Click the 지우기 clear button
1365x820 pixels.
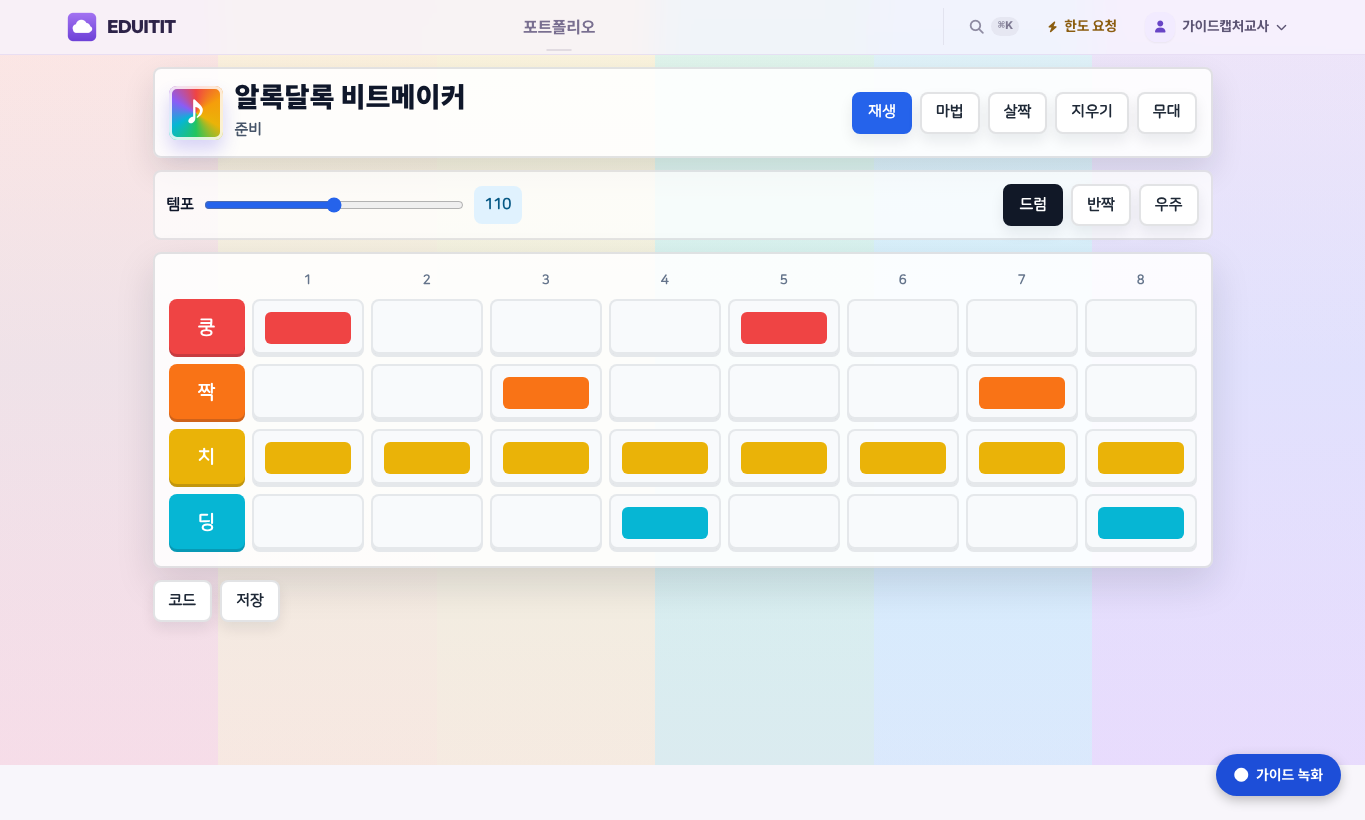[x=1092, y=112]
